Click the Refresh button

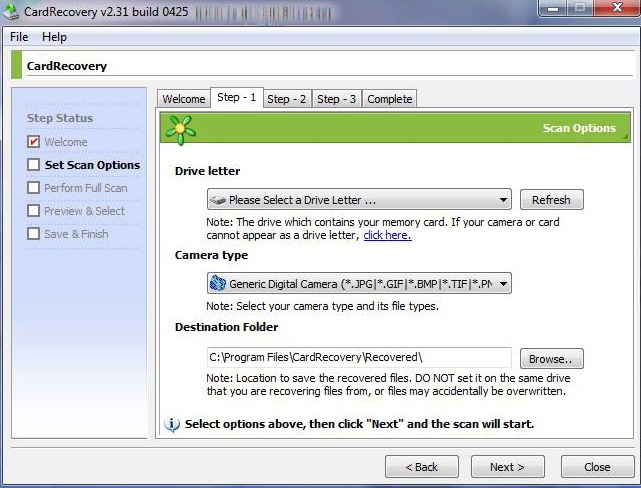click(x=551, y=200)
